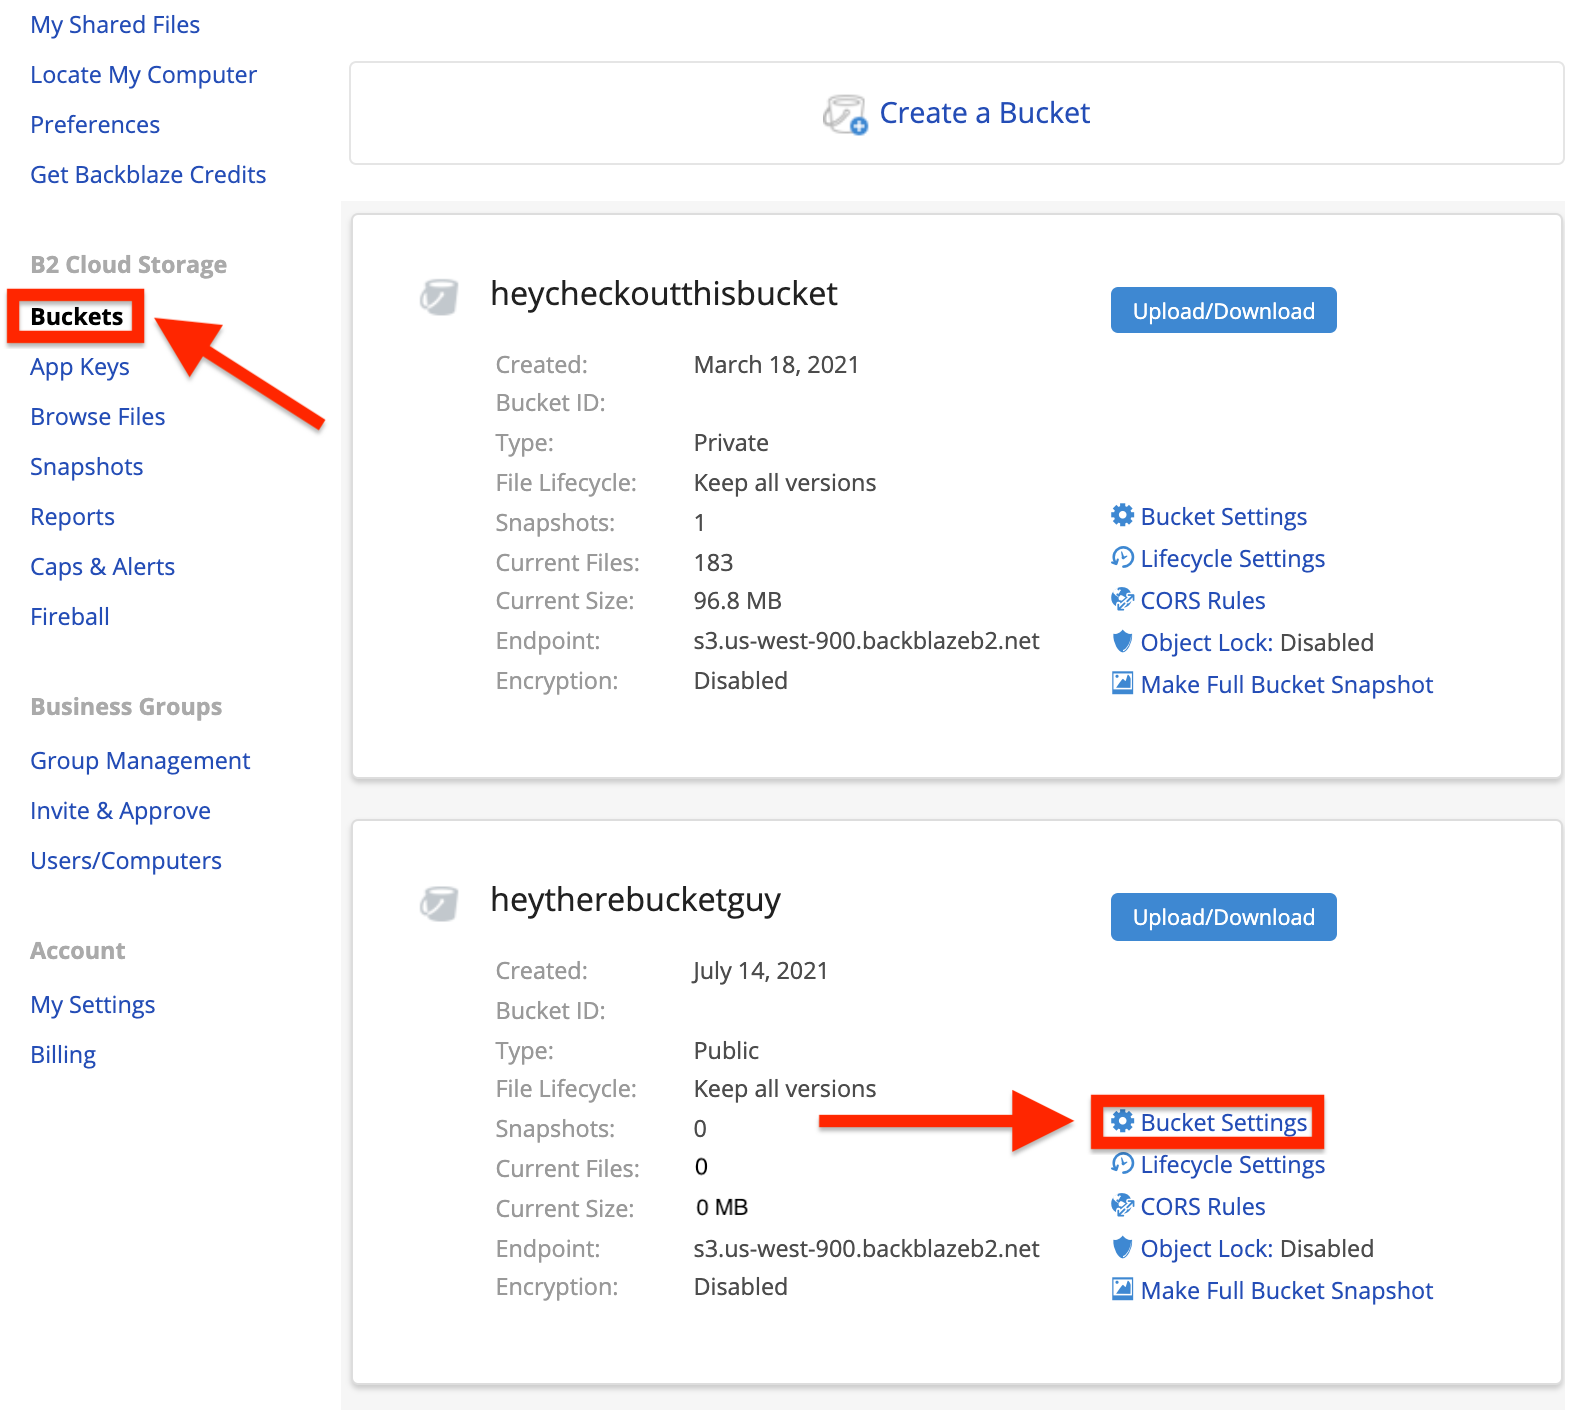The image size is (1594, 1410).
Task: Go to Invite & Approve
Action: click(x=120, y=811)
